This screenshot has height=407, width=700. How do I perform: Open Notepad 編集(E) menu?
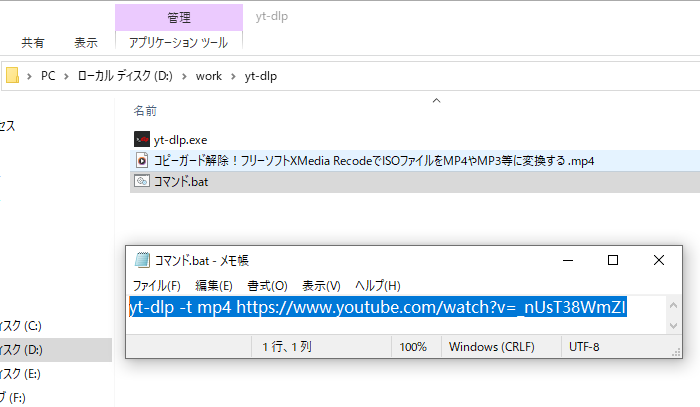(213, 286)
